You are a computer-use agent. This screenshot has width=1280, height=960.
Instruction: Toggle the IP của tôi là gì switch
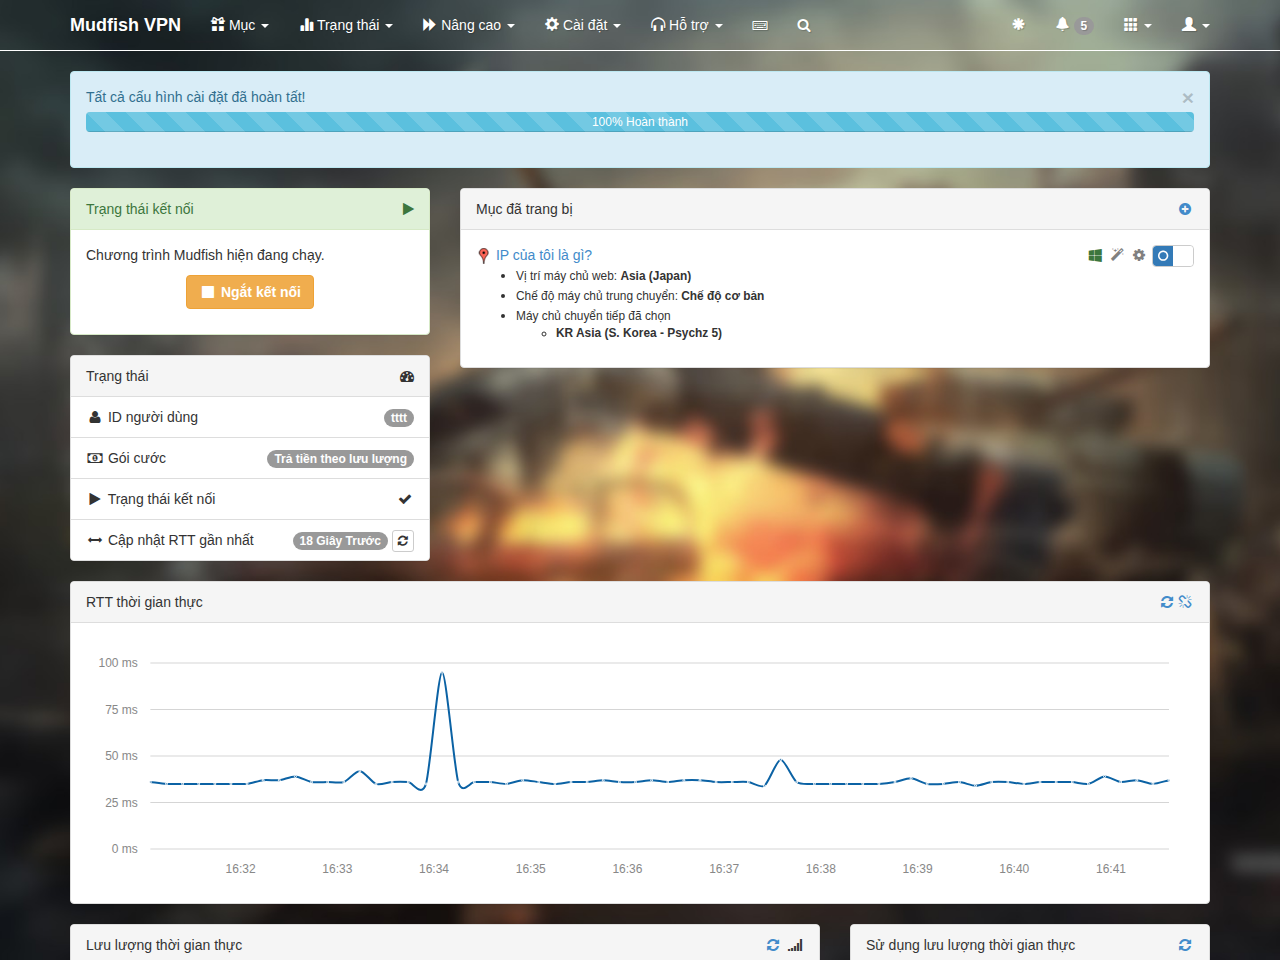(x=1173, y=256)
